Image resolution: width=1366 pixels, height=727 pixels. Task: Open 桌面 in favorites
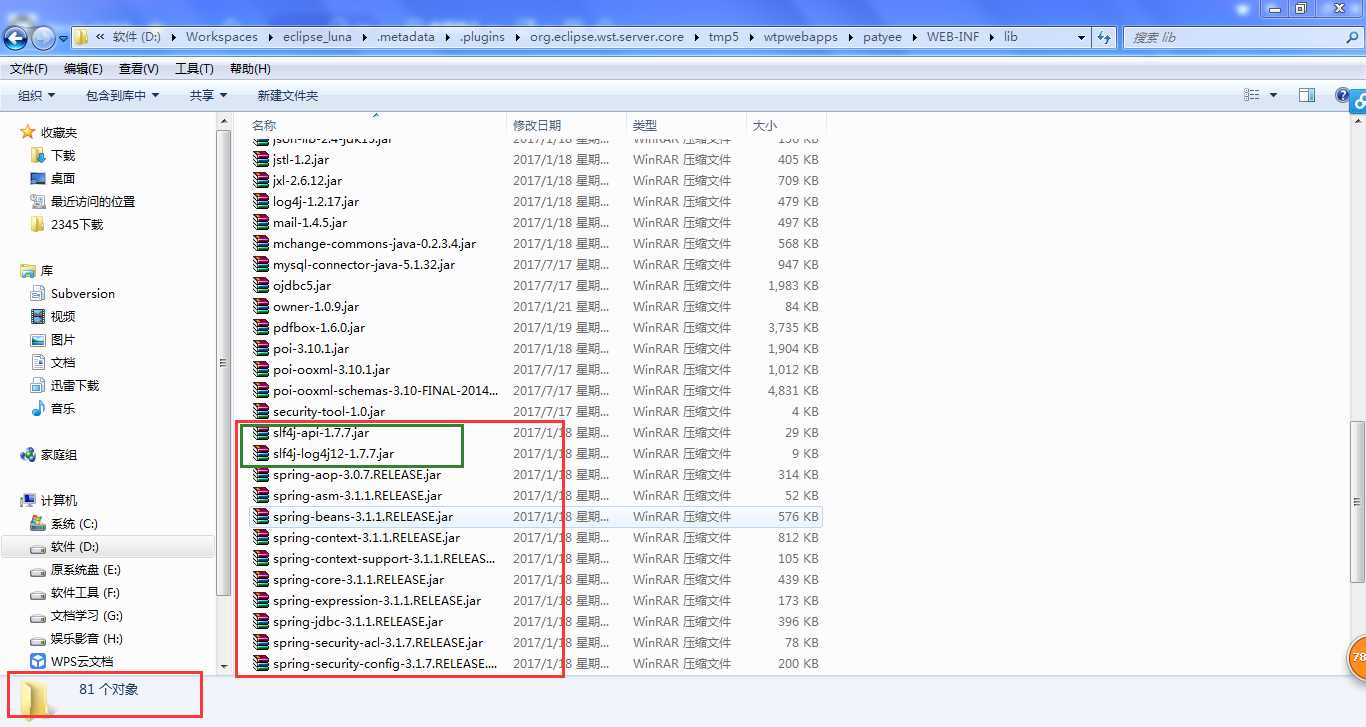[63, 178]
